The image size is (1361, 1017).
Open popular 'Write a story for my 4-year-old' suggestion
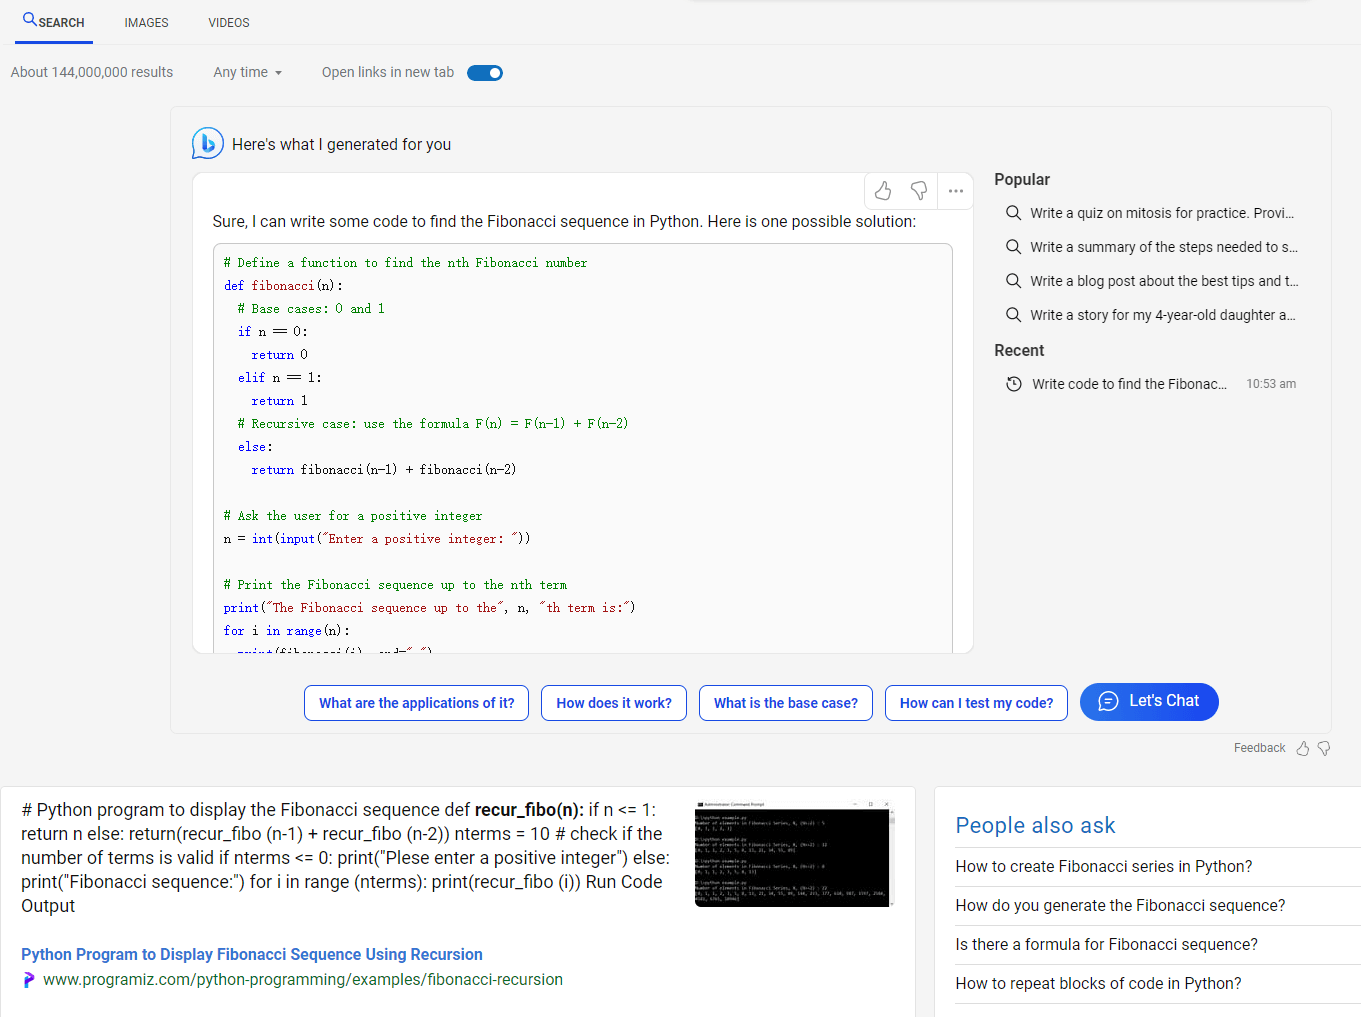point(1162,315)
